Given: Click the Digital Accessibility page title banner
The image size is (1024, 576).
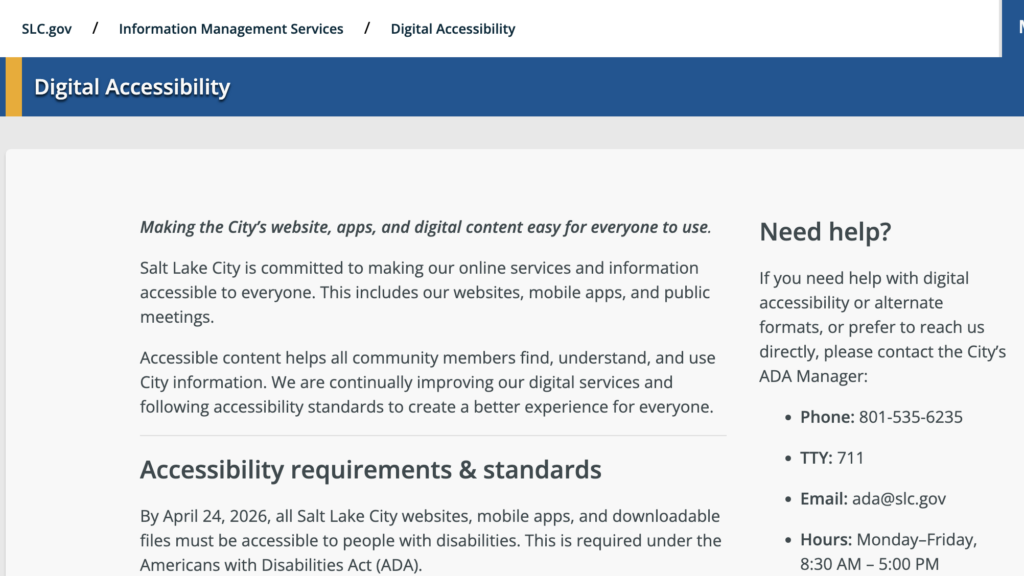Looking at the screenshot, I should (x=132, y=87).
